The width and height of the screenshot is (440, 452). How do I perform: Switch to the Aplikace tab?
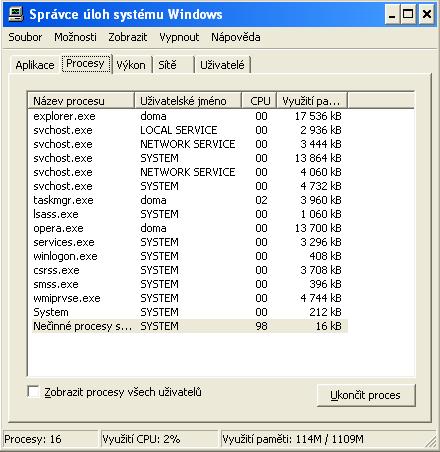(x=35, y=65)
